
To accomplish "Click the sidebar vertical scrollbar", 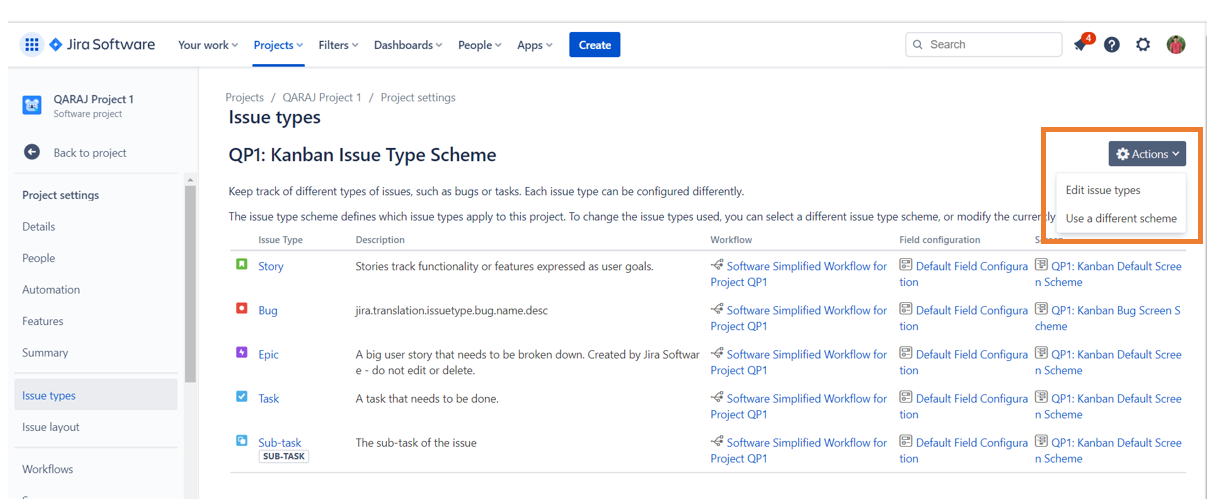I will 190,283.
